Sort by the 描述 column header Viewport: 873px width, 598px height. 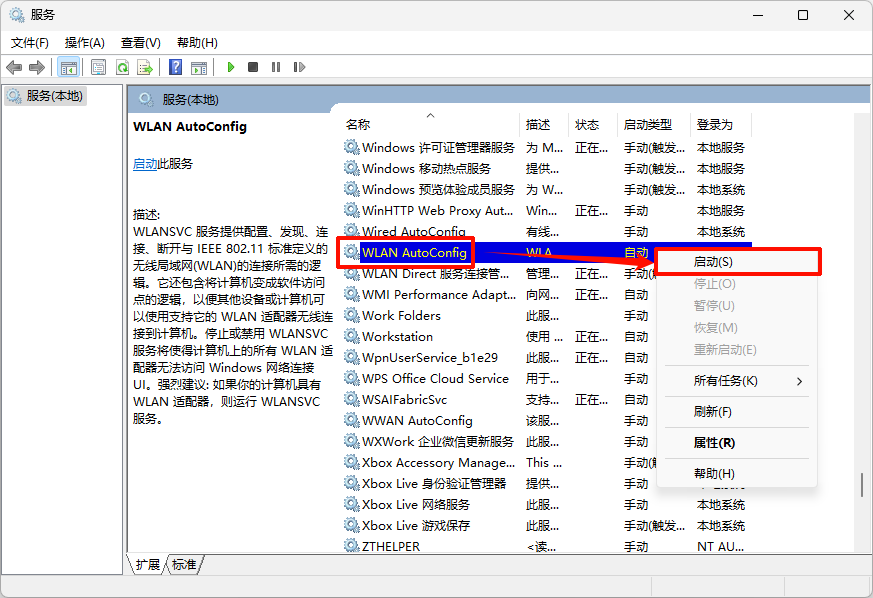click(x=544, y=125)
